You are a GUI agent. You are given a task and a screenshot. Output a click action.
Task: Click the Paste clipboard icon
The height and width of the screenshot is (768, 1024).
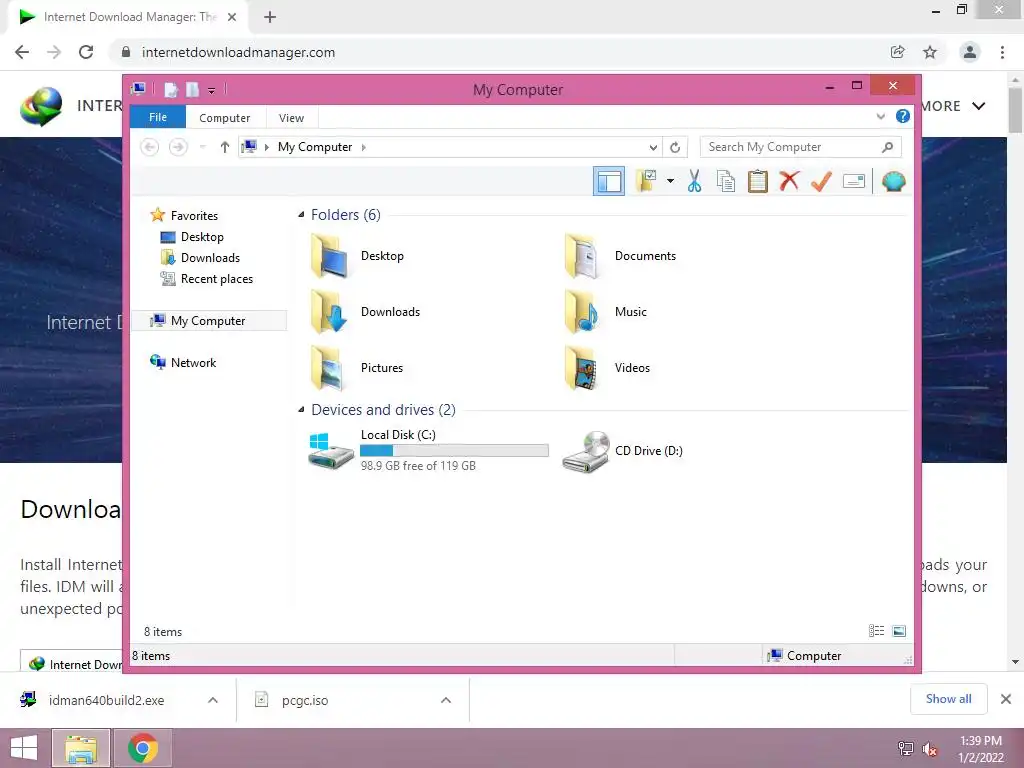[758, 181]
